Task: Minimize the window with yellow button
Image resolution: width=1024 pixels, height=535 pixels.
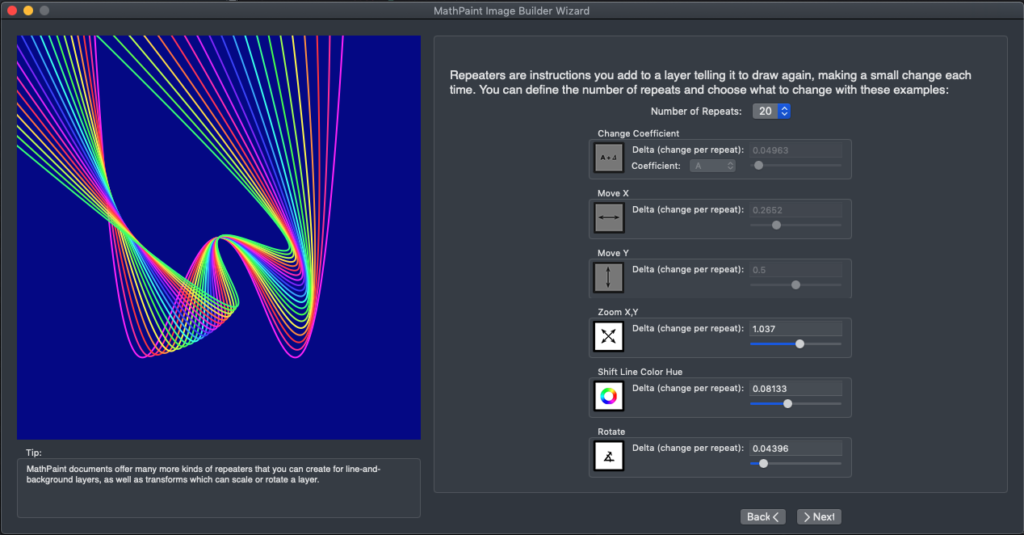Action: coord(28,10)
